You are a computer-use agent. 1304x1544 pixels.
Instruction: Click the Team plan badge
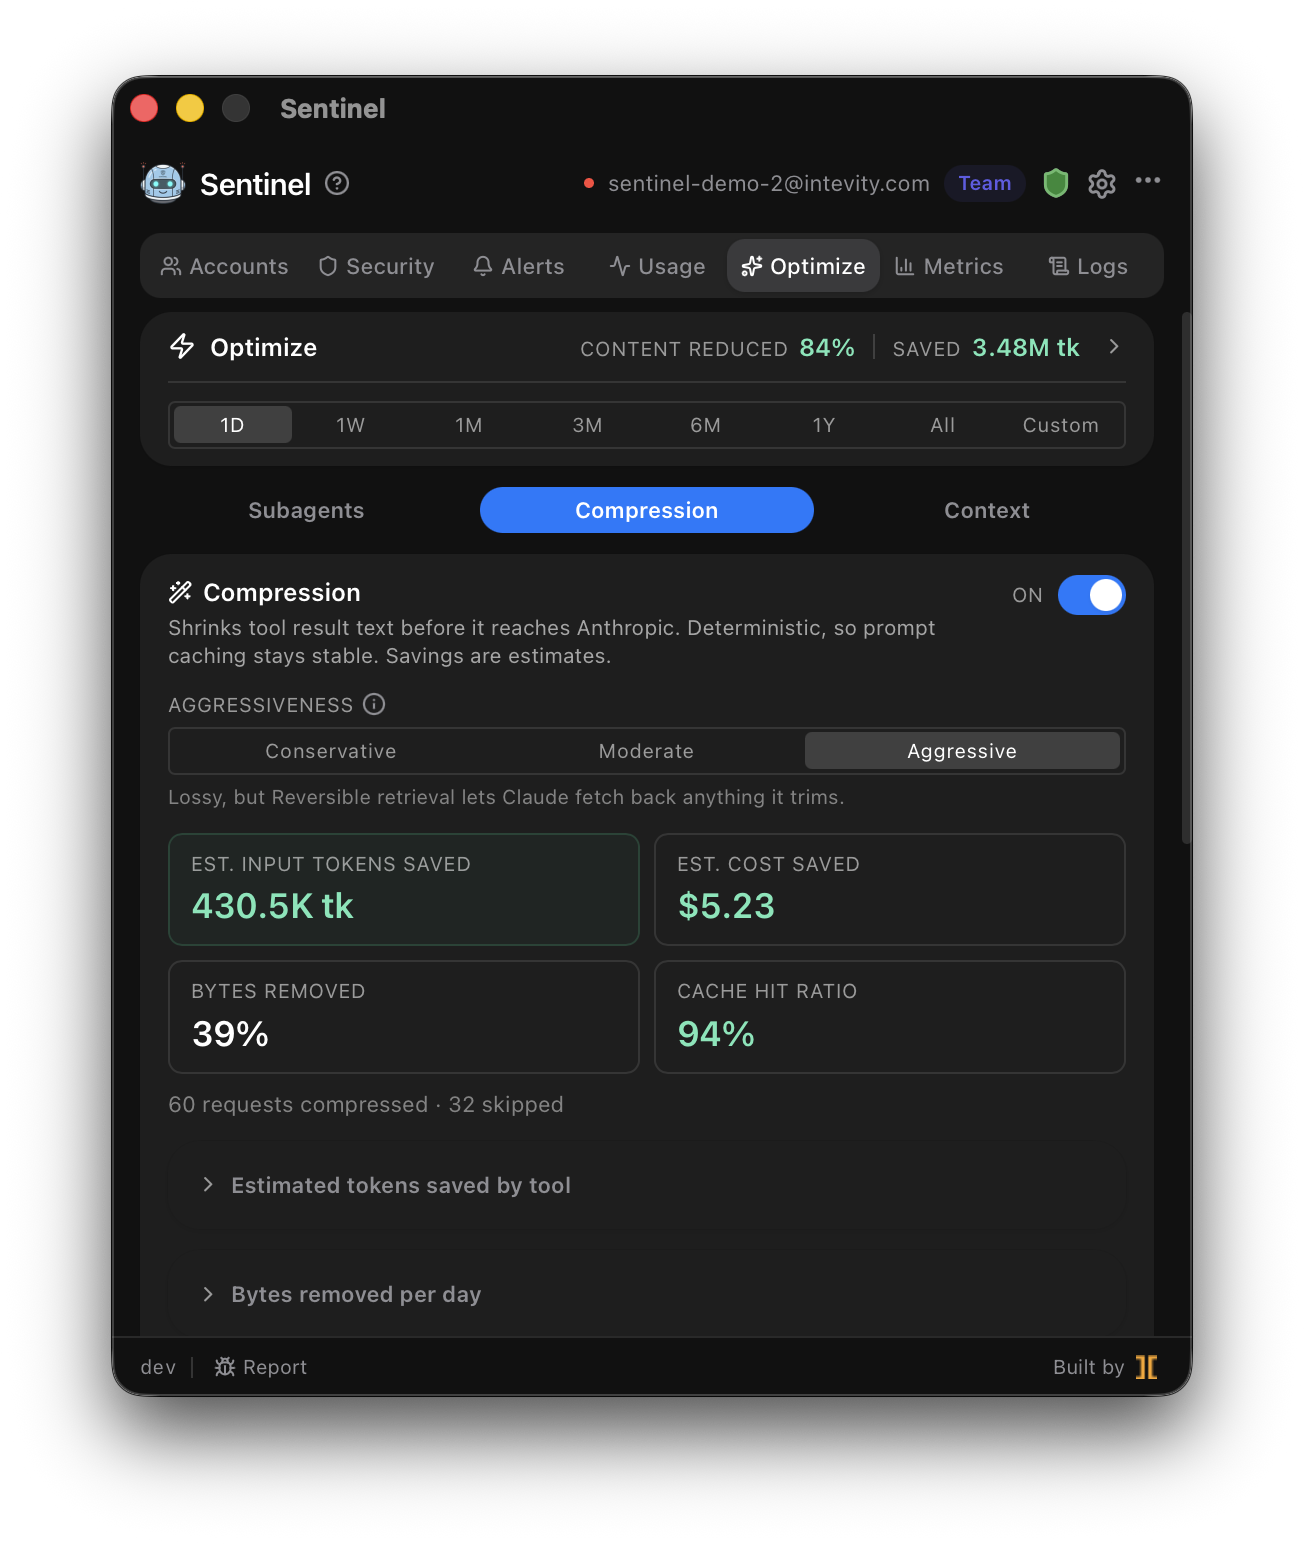[x=985, y=183]
